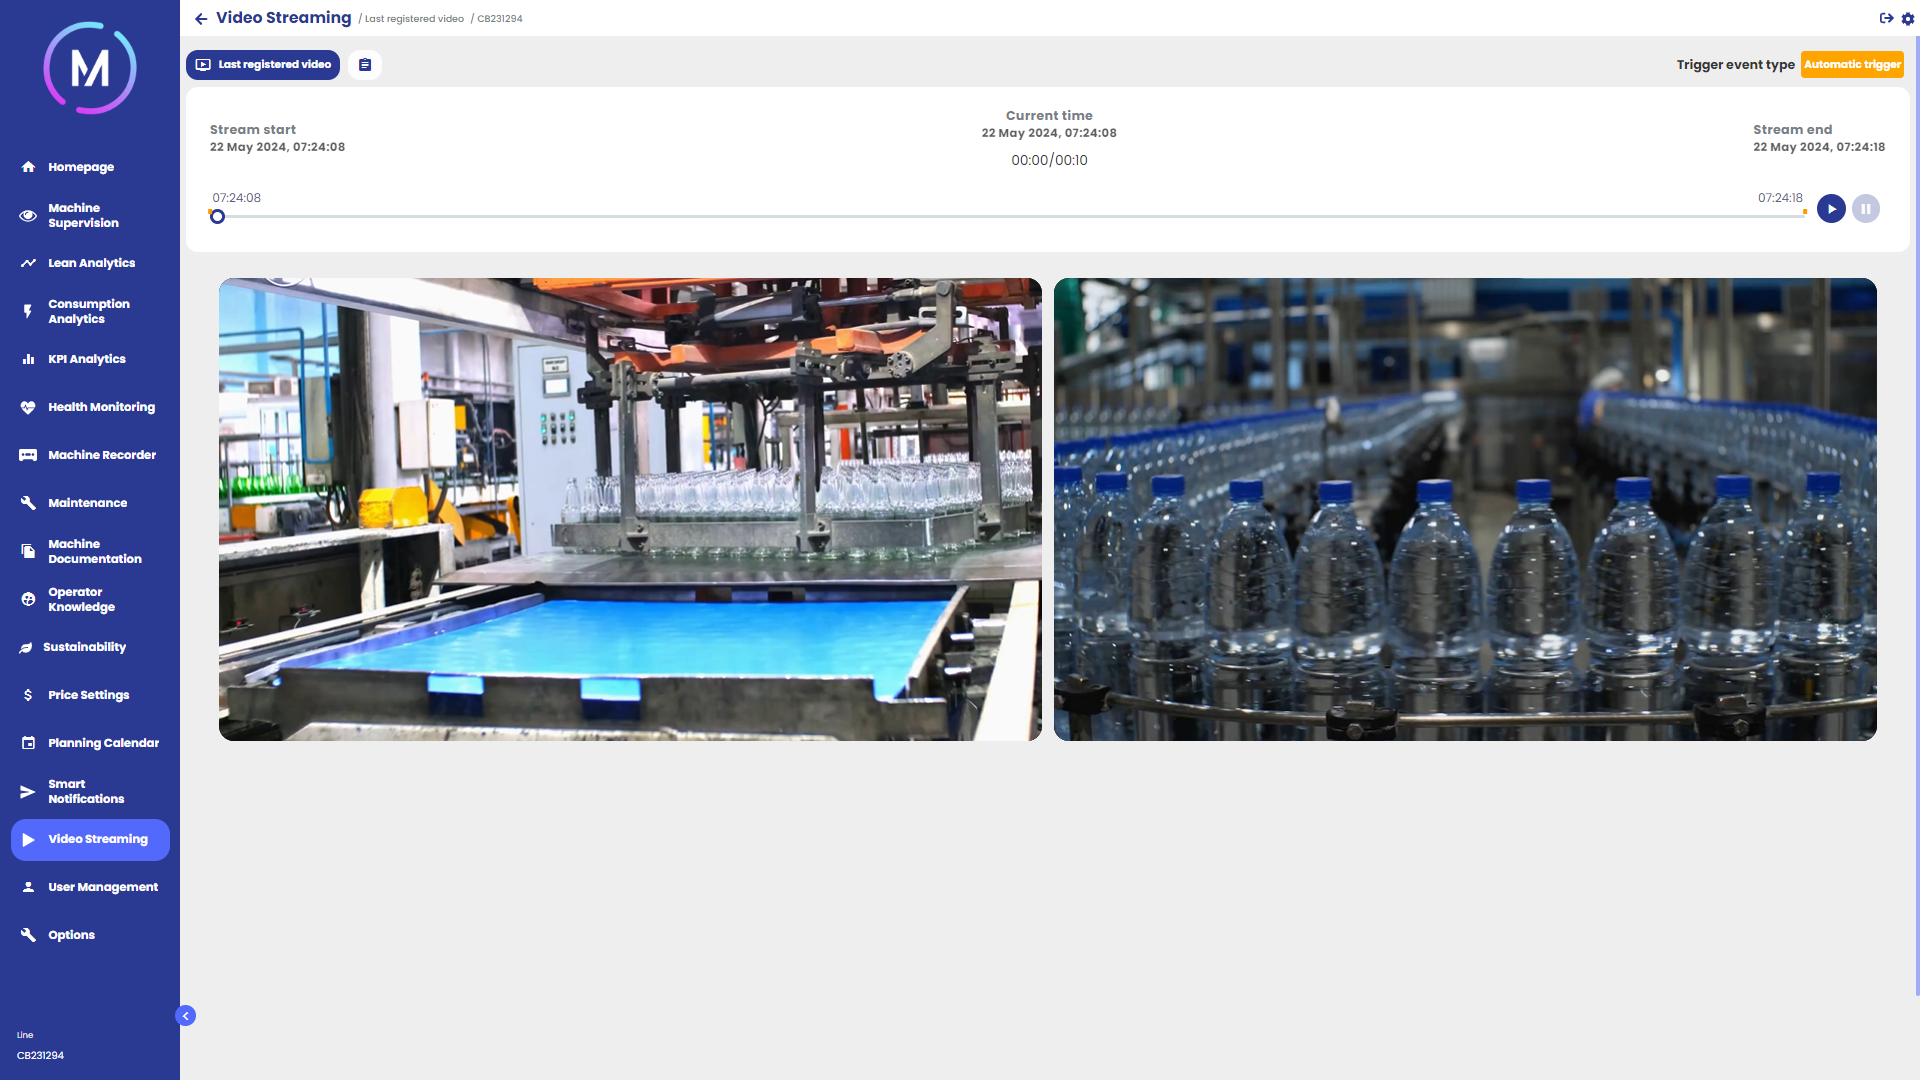Collapse the sidebar with chevron button
The height and width of the screenshot is (1080, 1920).
click(185, 1016)
